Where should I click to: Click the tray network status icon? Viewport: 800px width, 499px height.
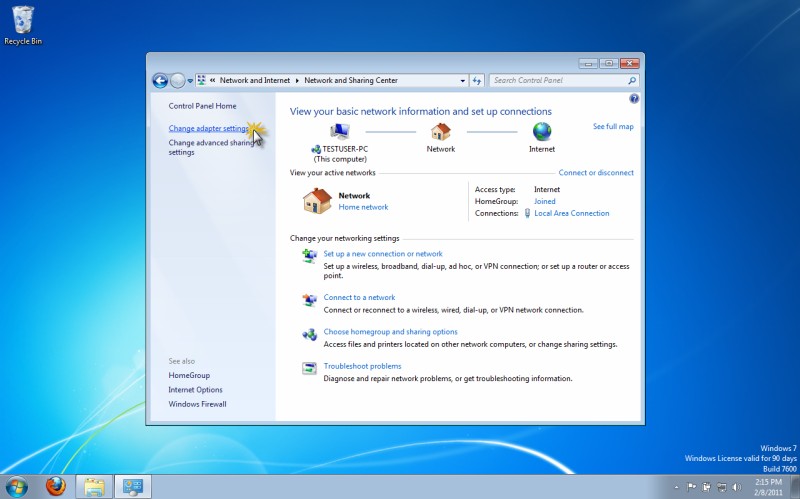(x=721, y=487)
